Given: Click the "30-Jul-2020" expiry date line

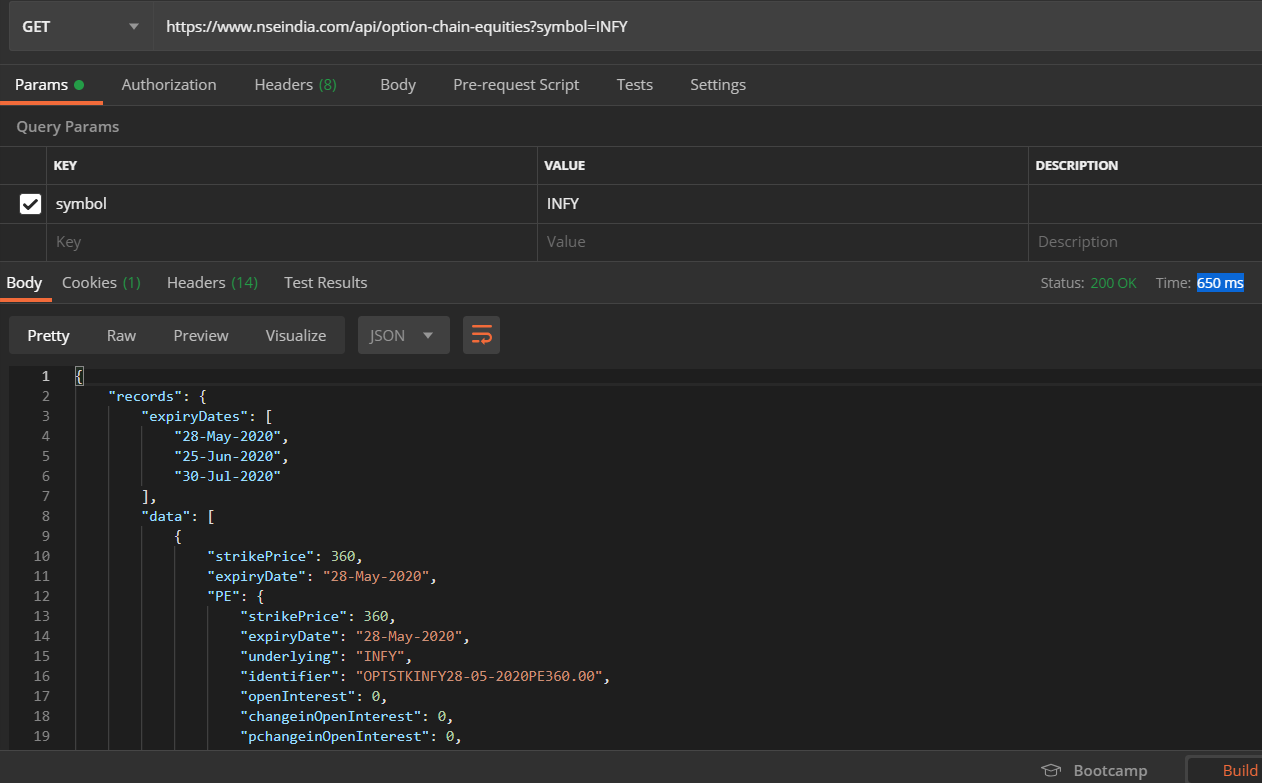Looking at the screenshot, I should point(227,476).
